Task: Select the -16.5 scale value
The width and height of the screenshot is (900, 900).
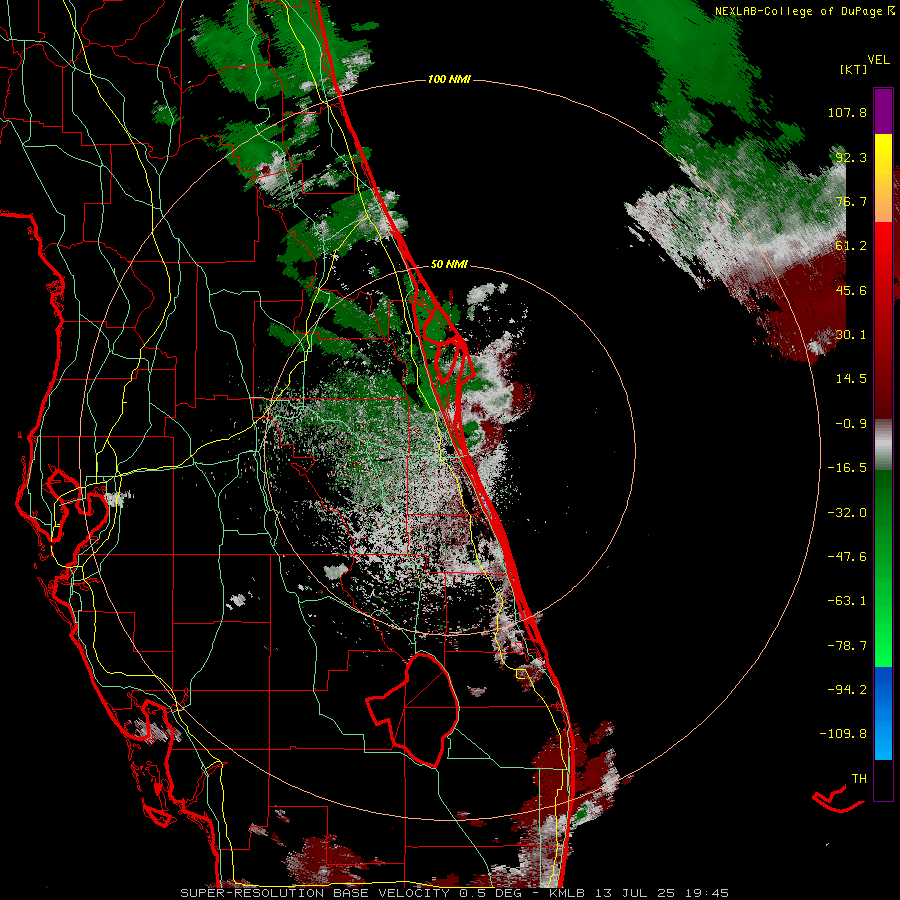Action: pos(847,468)
